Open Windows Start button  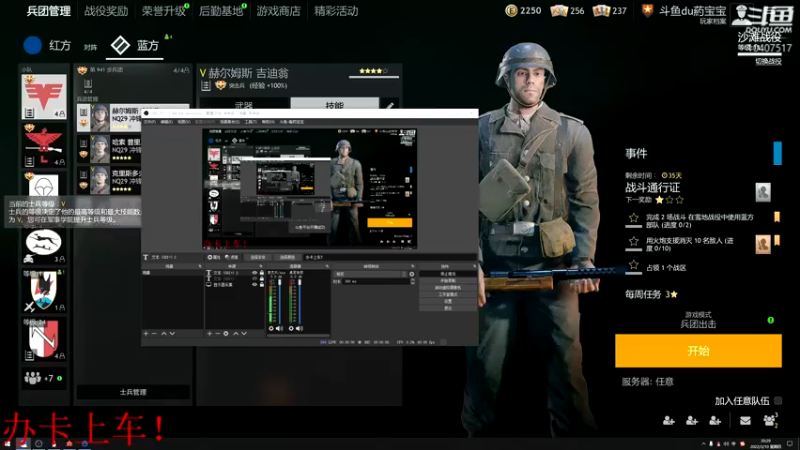coord(7,443)
